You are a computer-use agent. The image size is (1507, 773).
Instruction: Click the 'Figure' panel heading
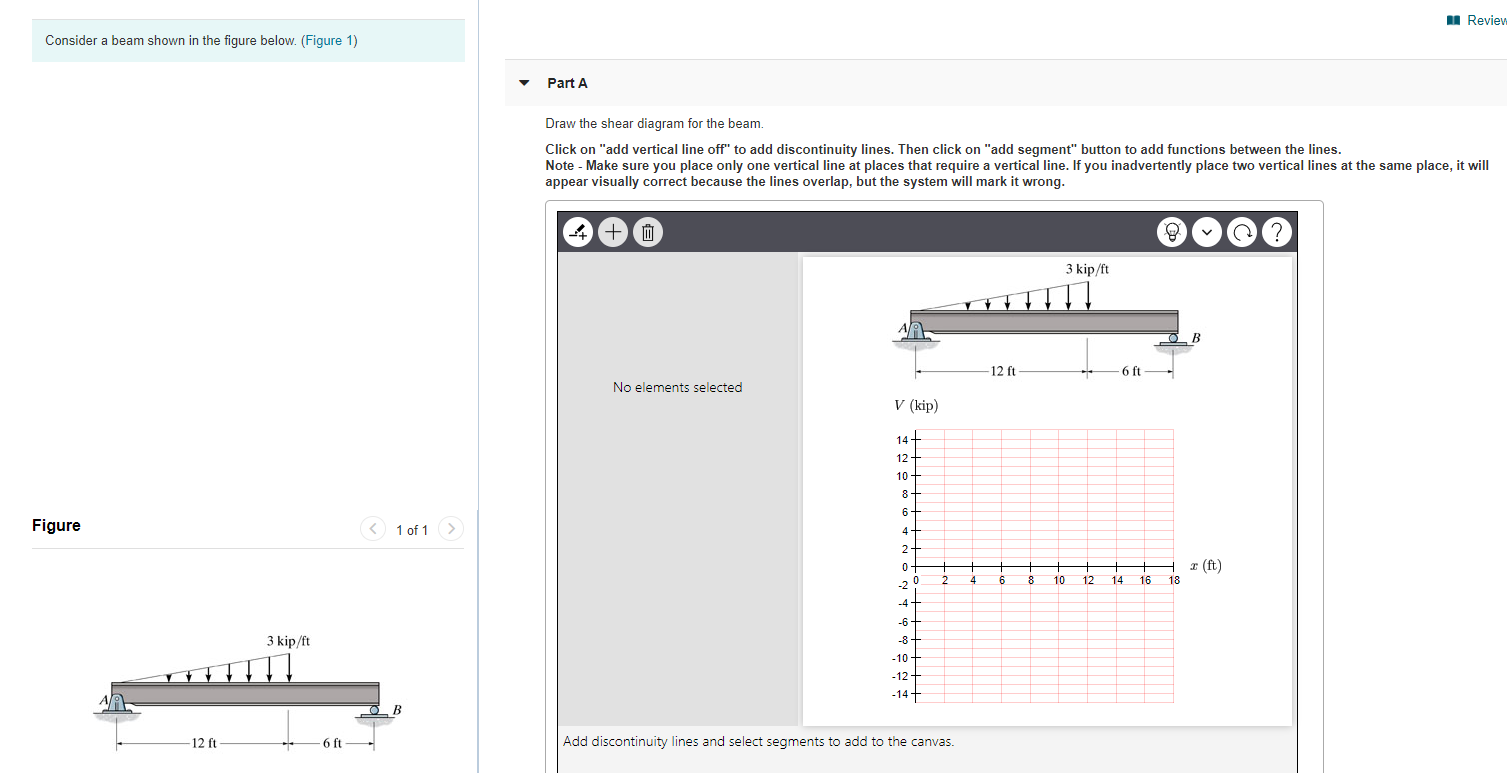(x=56, y=526)
